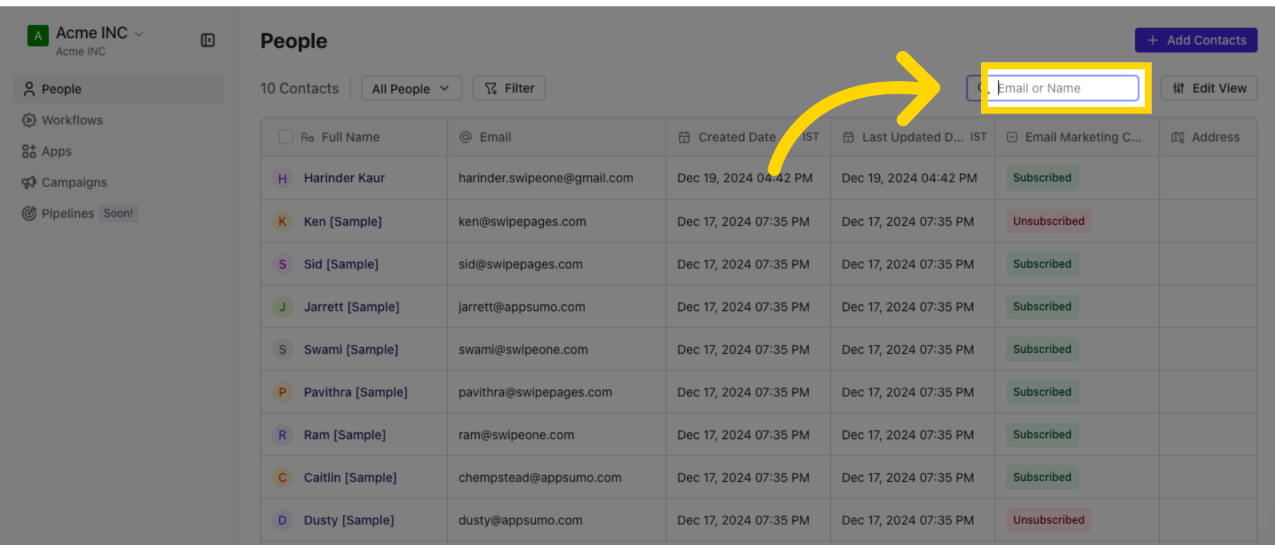The width and height of the screenshot is (1275, 545).
Task: Collapse the sidebar panel icon
Action: [208, 40]
